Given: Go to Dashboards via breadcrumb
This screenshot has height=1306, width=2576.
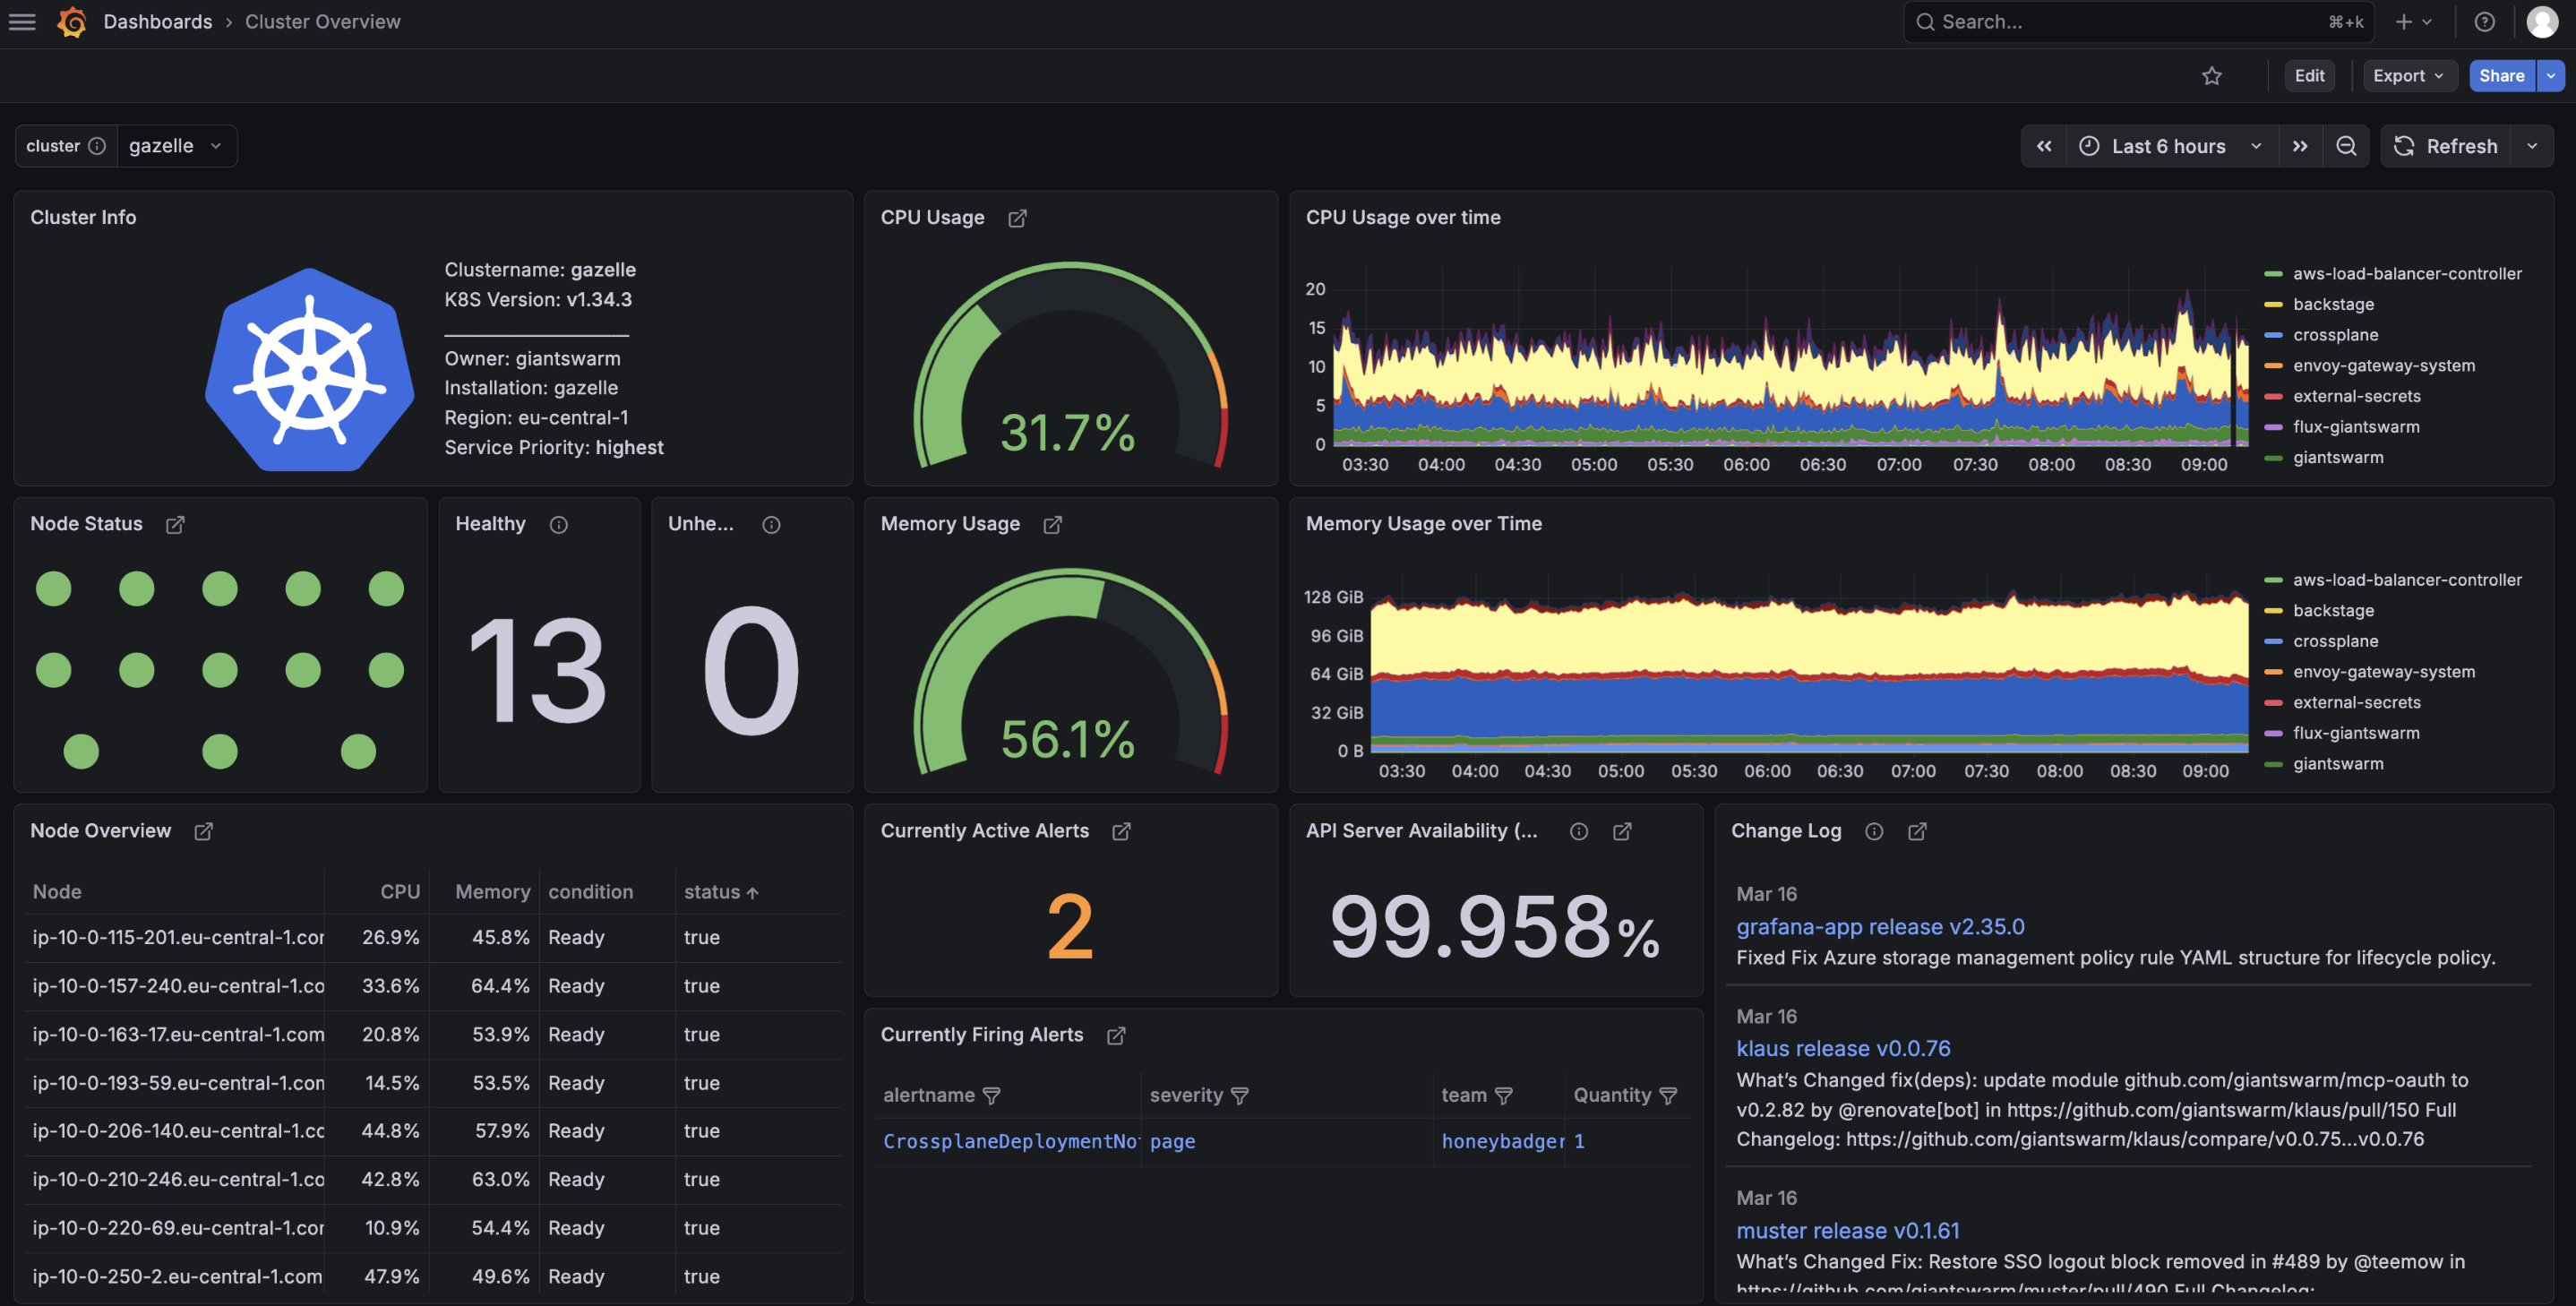Looking at the screenshot, I should (x=158, y=21).
